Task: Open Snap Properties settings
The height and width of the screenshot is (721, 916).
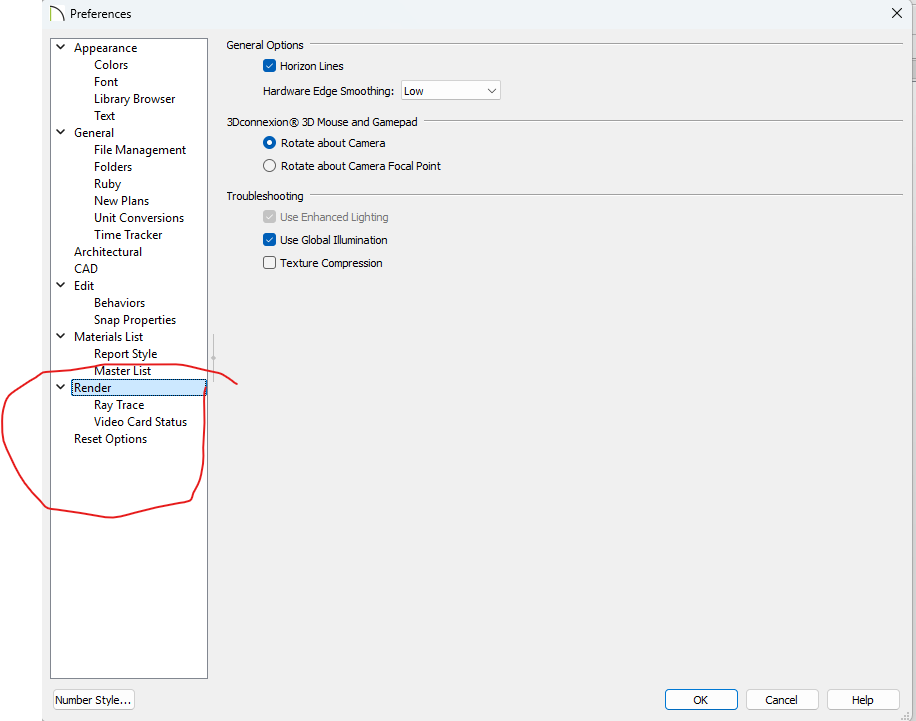Action: coord(134,320)
